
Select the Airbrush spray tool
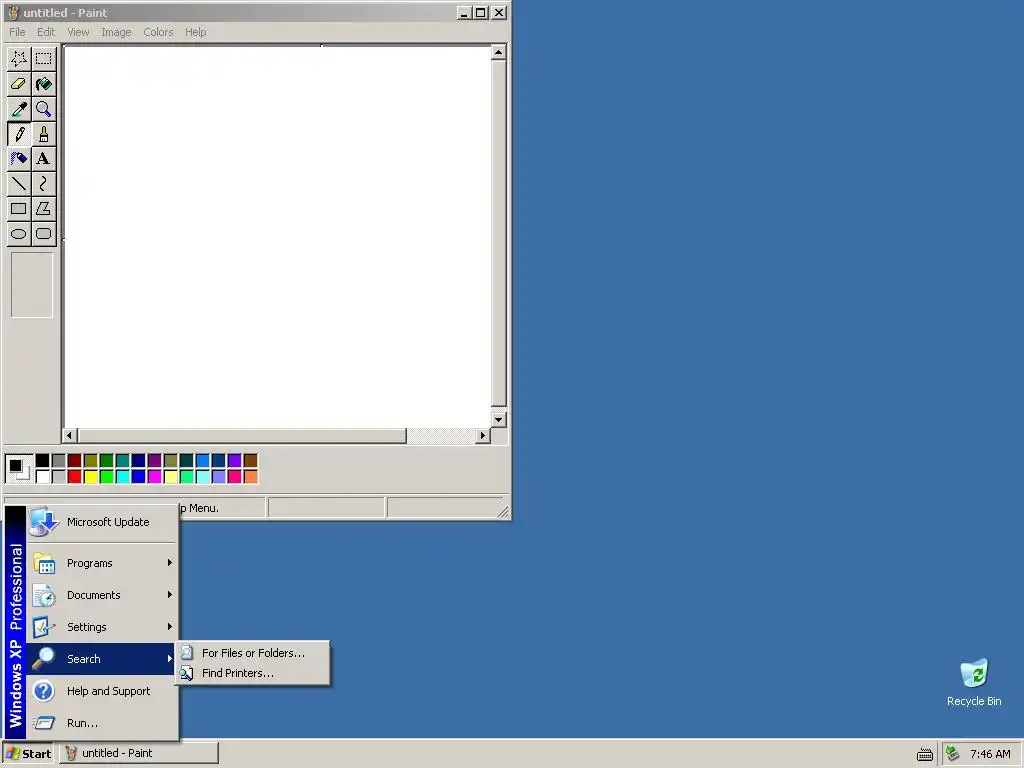(x=19, y=159)
